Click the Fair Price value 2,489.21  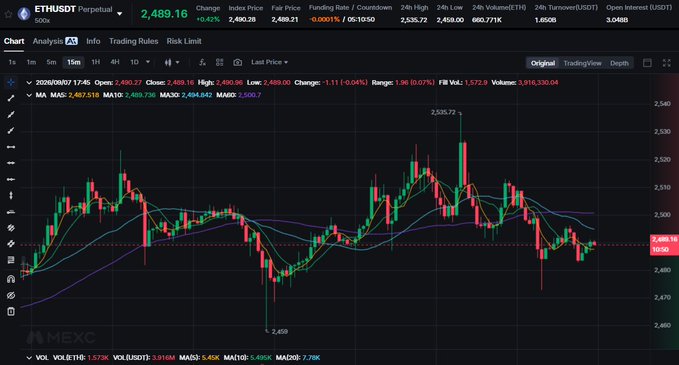click(x=285, y=19)
